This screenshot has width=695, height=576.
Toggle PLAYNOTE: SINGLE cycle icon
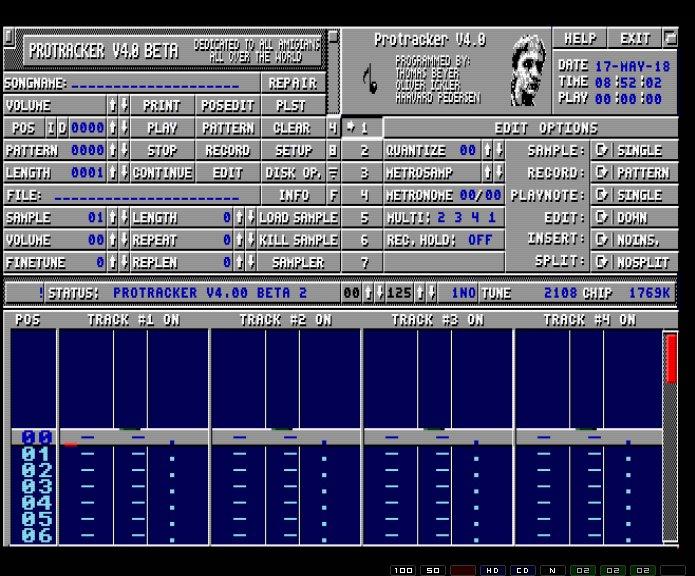pos(601,195)
